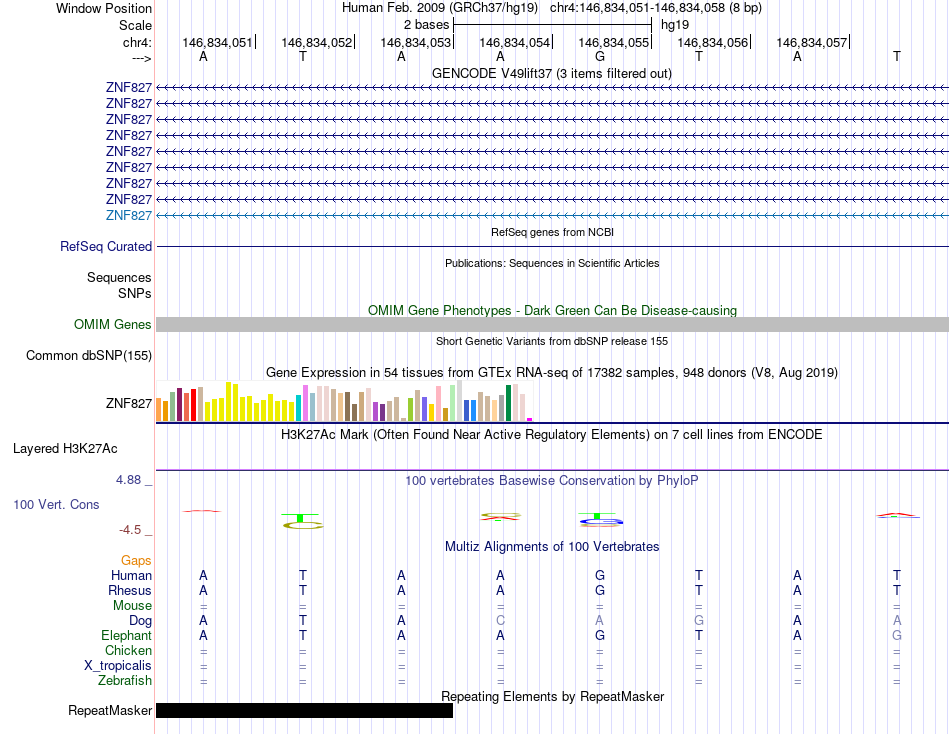The height and width of the screenshot is (734, 950).
Task: Click the green-olive conservation logo under 146,834,052
Action: tap(303, 521)
